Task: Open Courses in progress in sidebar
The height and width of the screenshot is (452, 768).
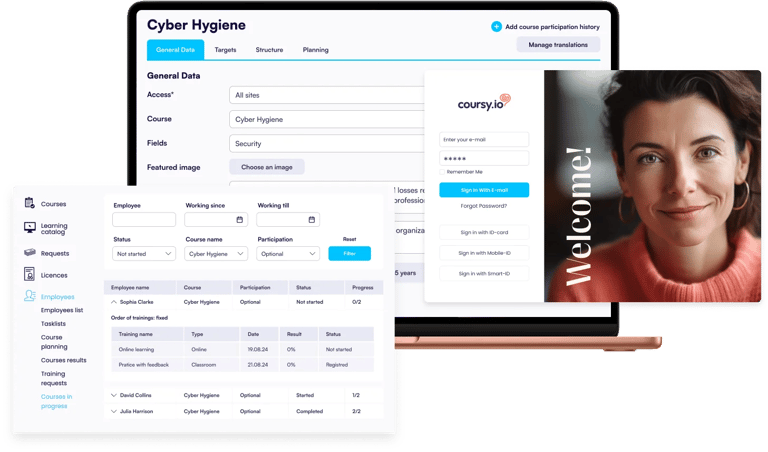Action: 56,401
